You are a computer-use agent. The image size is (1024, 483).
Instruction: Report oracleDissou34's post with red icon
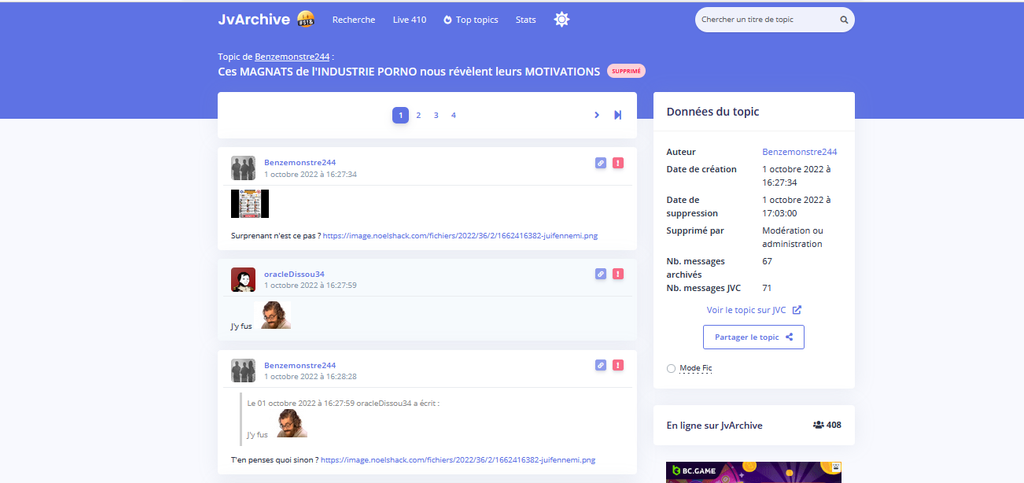coord(618,274)
